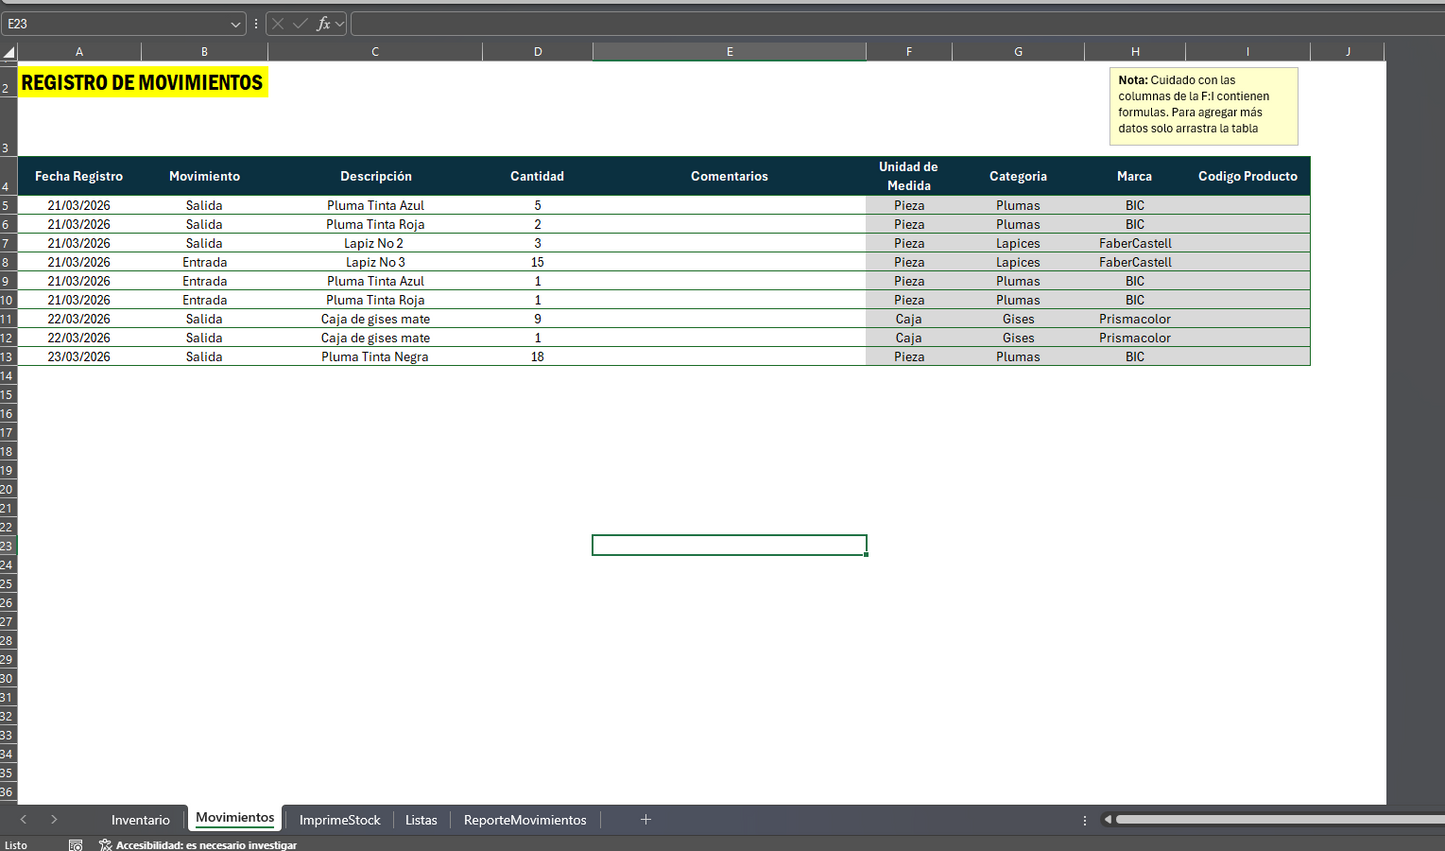This screenshot has width=1445, height=851.
Task: Click the Pluma Tinta Negra cell
Action: point(375,357)
